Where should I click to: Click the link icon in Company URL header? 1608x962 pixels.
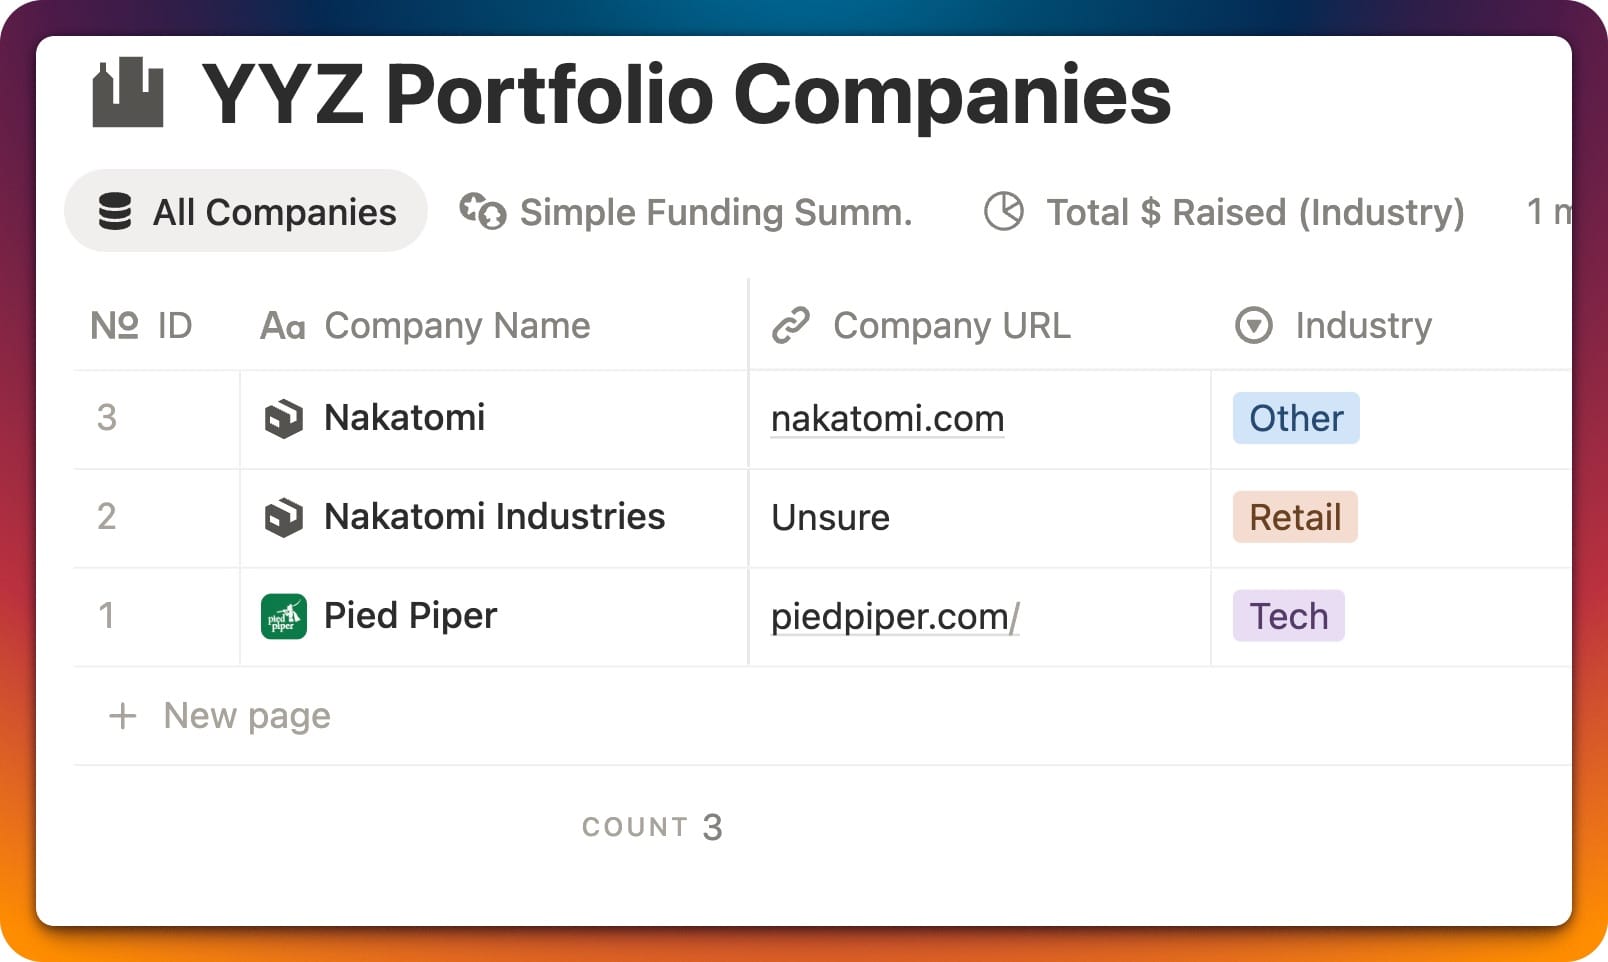791,326
